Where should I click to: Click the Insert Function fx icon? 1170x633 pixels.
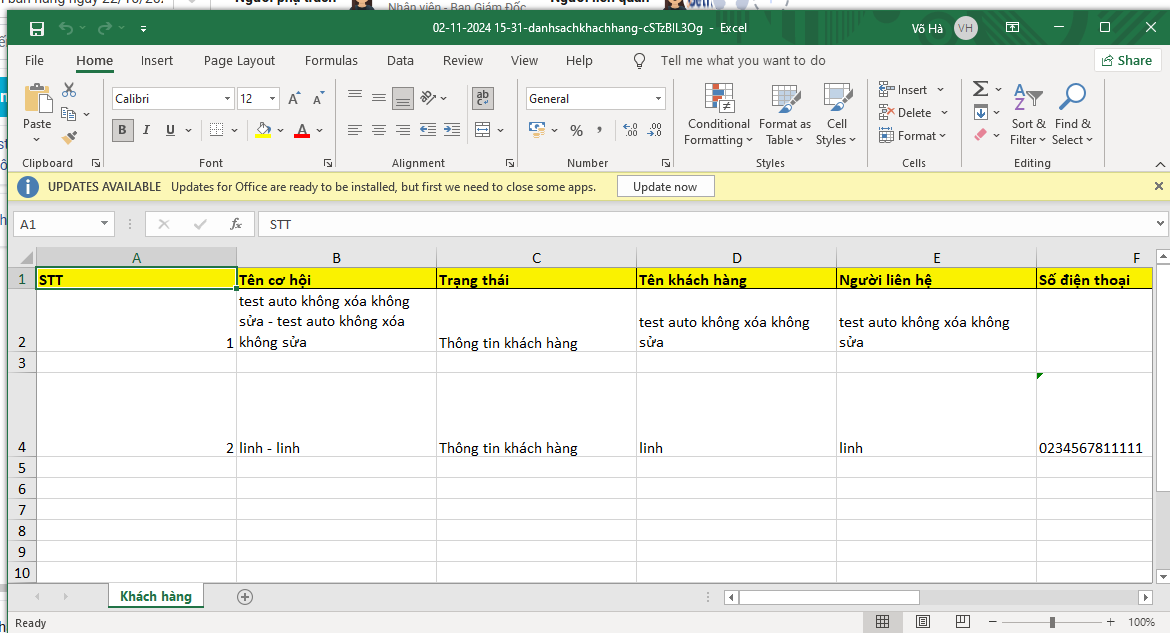pos(236,224)
